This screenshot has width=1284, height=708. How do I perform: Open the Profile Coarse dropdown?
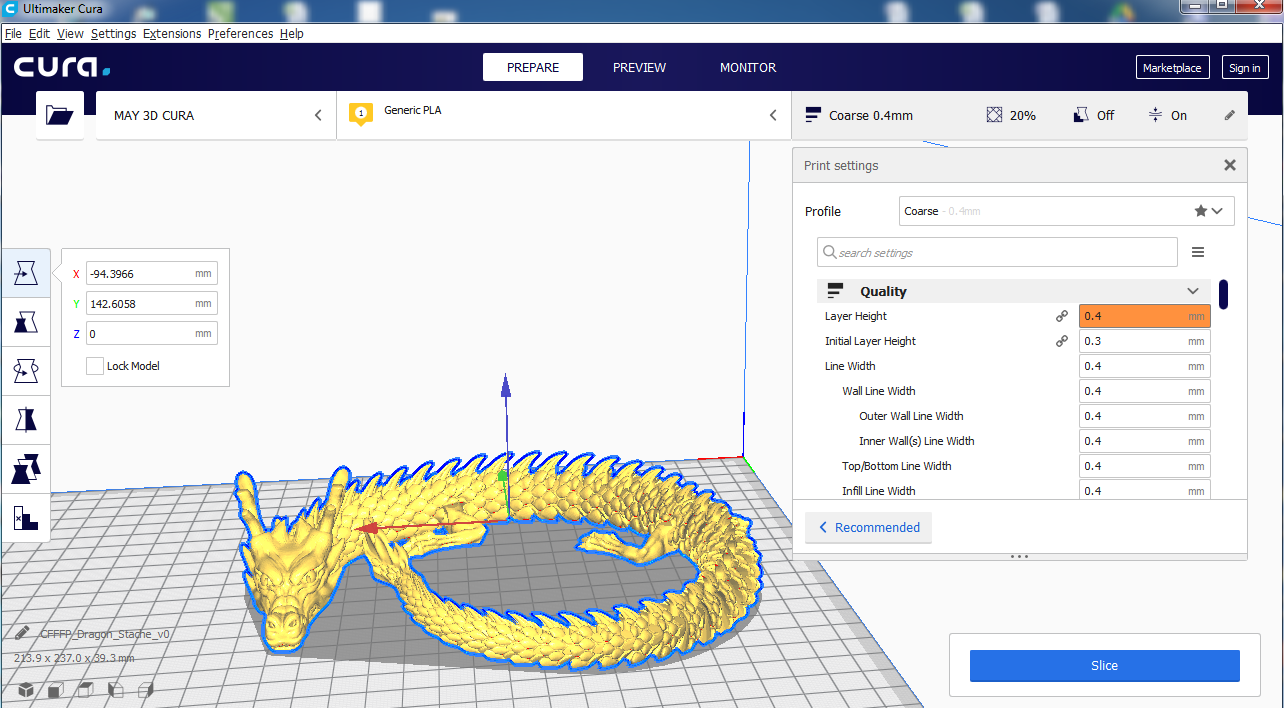pos(1067,211)
